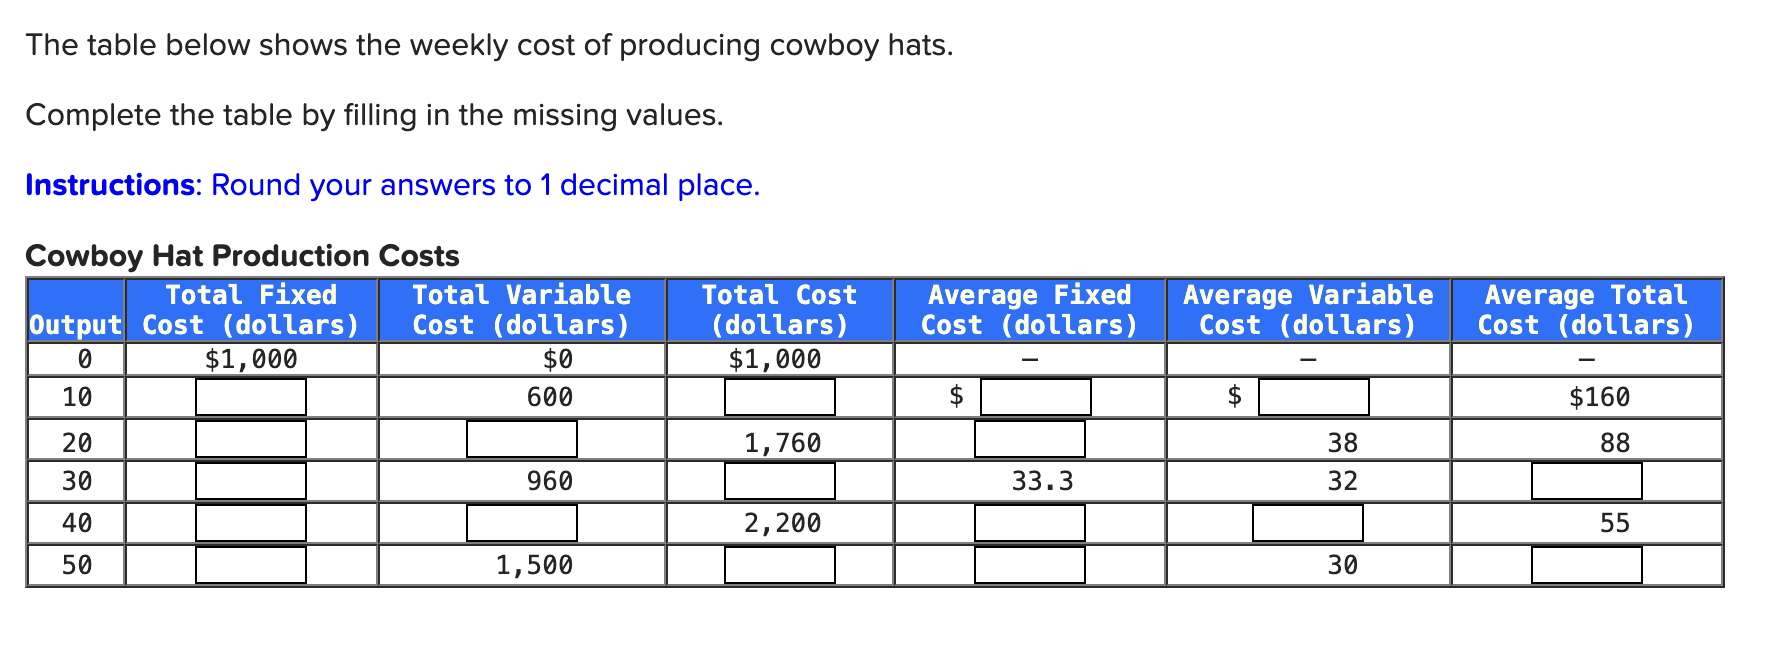Click the Total Fixed Cost input for Output 10

click(x=249, y=397)
